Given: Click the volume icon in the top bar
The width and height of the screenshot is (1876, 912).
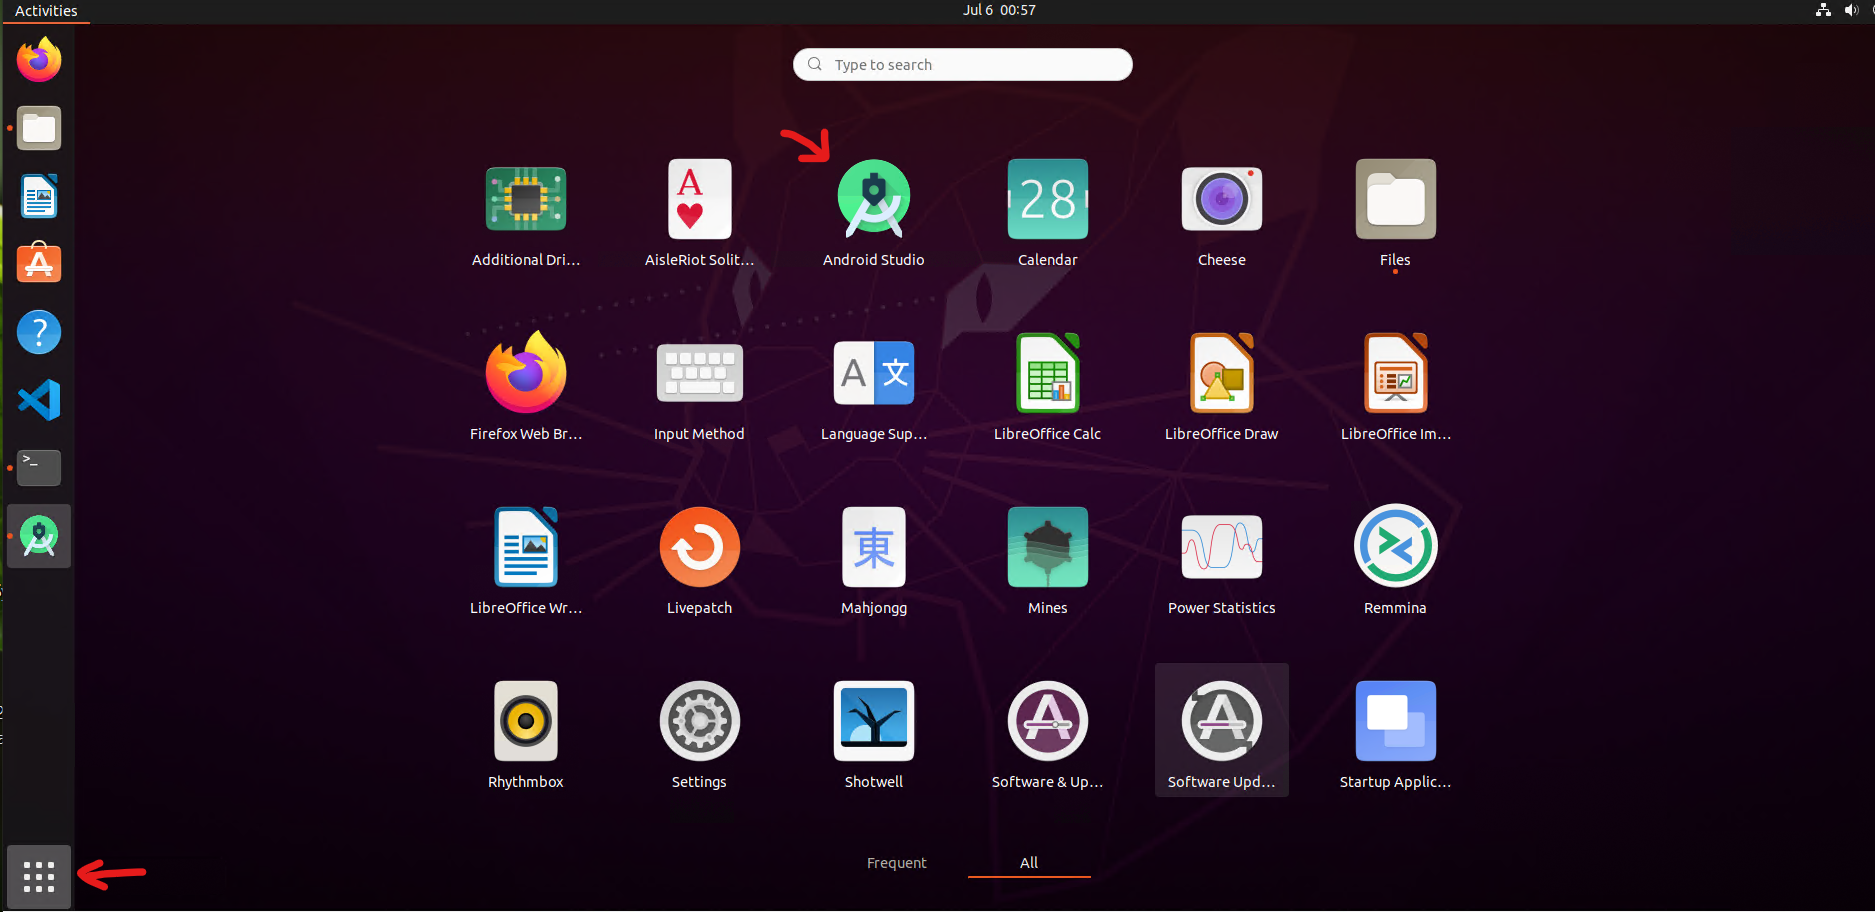Looking at the screenshot, I should 1851,10.
